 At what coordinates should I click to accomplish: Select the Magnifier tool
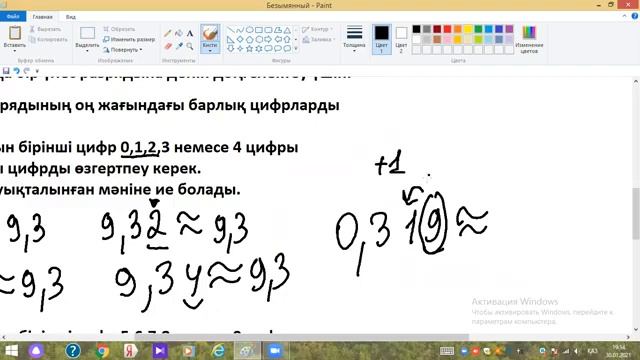(190, 46)
